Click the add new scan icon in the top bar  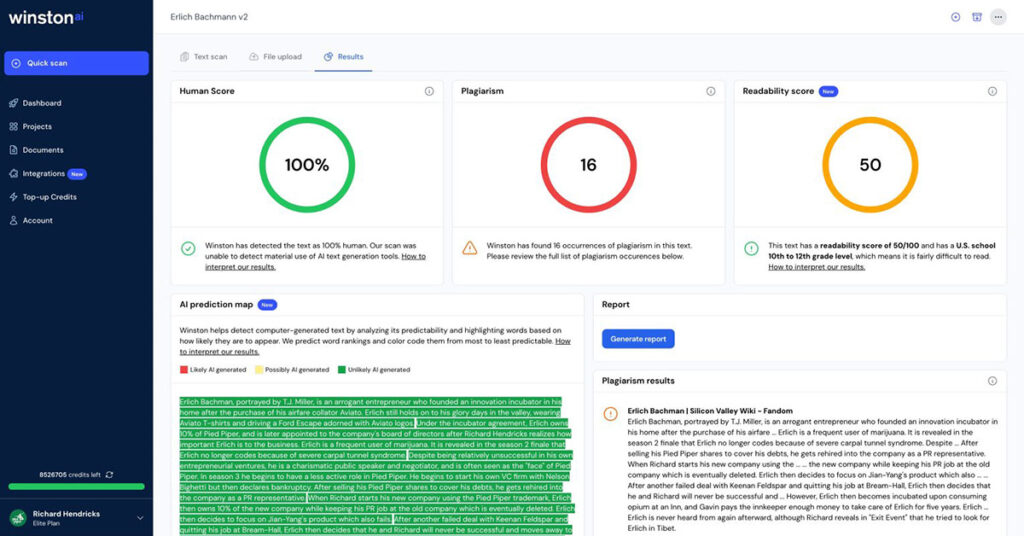coord(955,17)
